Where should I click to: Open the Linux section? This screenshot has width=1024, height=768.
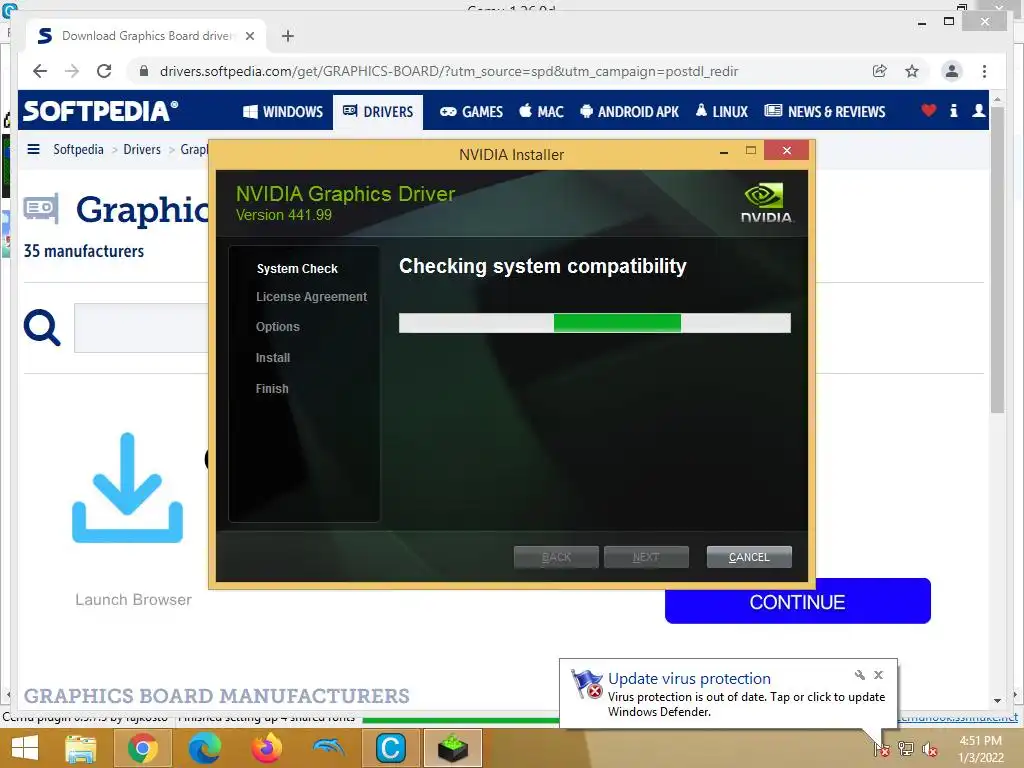click(x=722, y=112)
